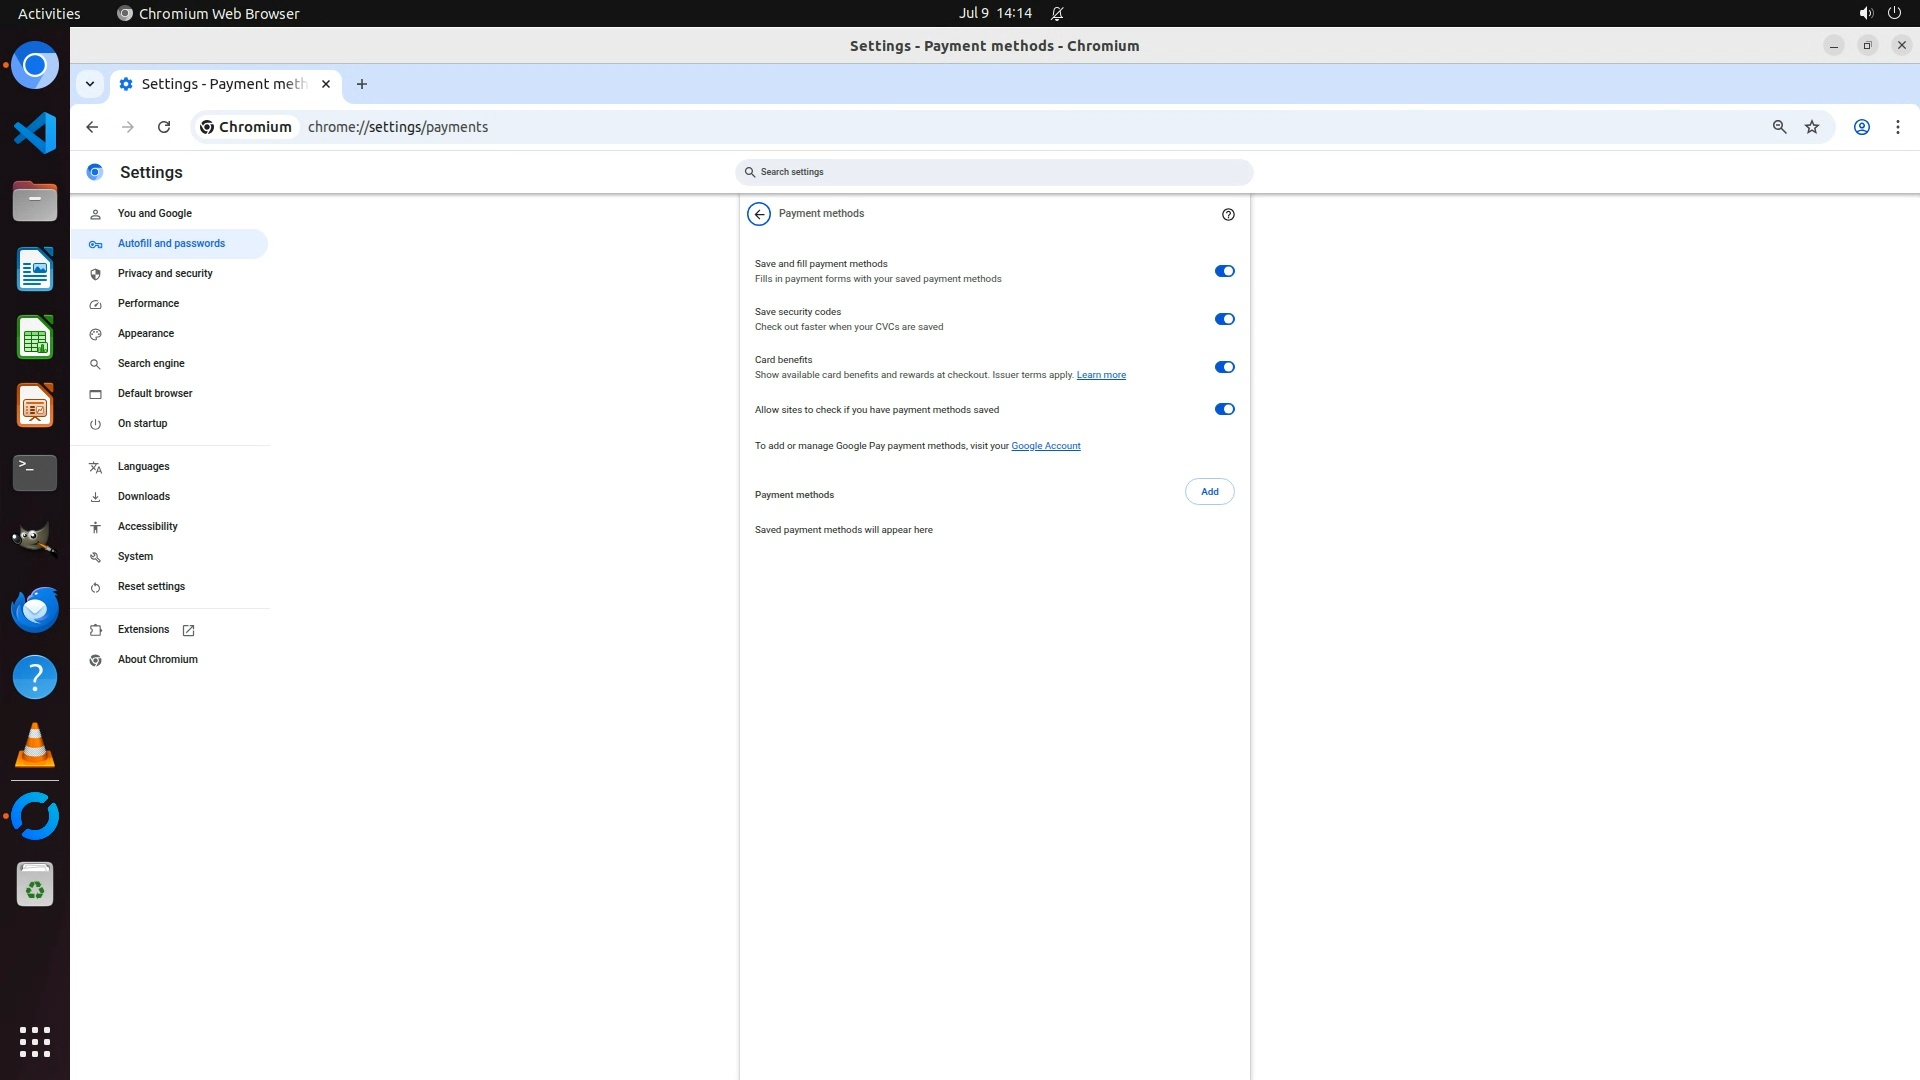This screenshot has height=1080, width=1920.
Task: Open the Google Account link
Action: (1045, 446)
